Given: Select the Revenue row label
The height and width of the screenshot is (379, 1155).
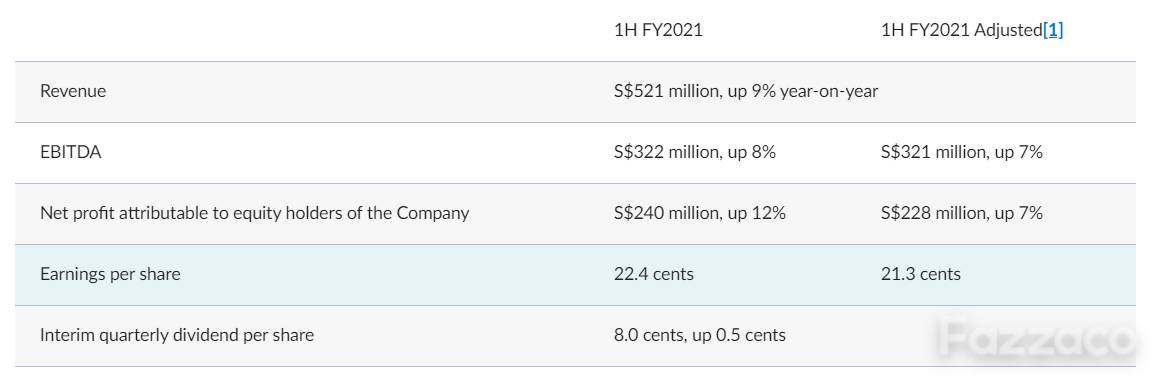Looking at the screenshot, I should (x=73, y=91).
